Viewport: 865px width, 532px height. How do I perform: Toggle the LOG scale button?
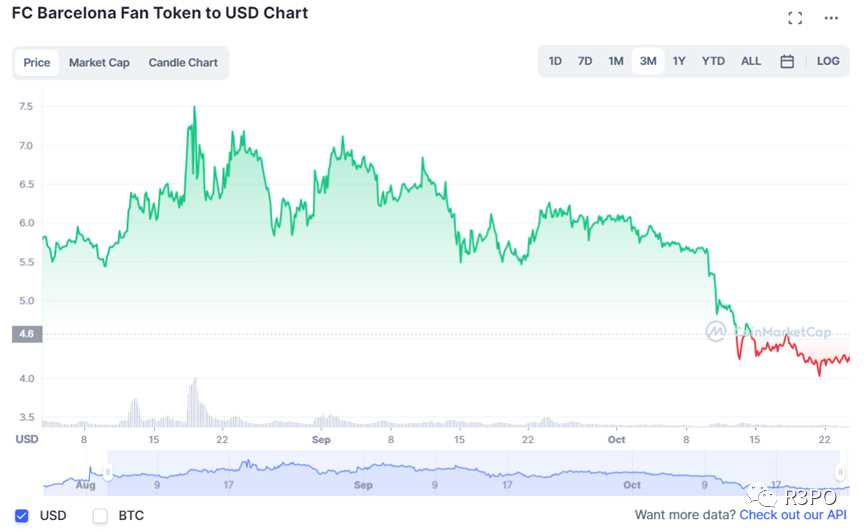pyautogui.click(x=828, y=61)
